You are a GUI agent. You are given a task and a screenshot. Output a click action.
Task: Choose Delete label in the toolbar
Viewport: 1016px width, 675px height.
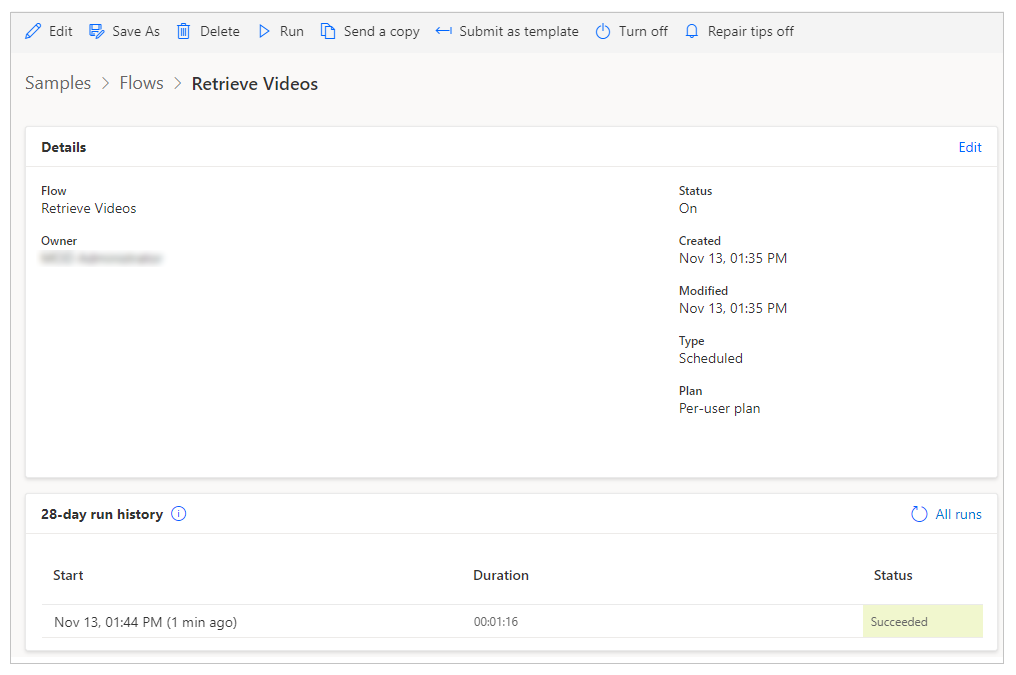[x=220, y=31]
